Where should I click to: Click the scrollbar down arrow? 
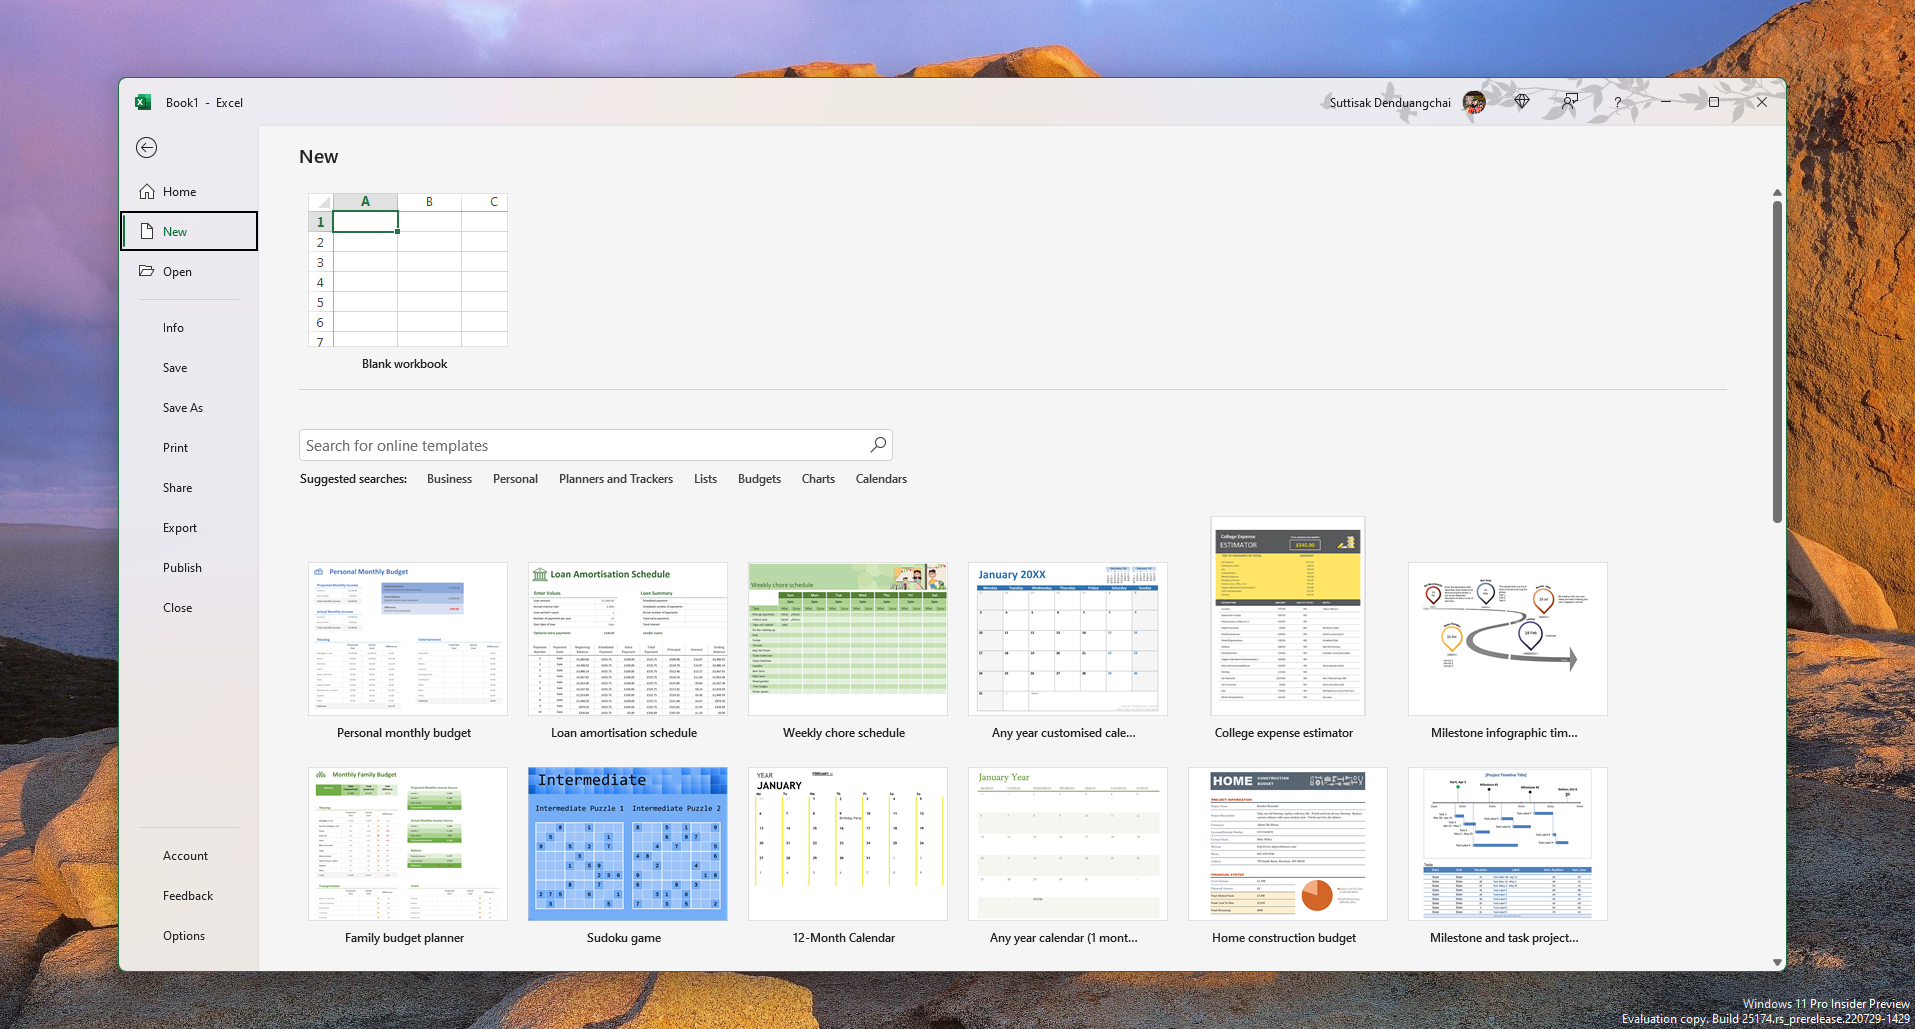(x=1777, y=962)
